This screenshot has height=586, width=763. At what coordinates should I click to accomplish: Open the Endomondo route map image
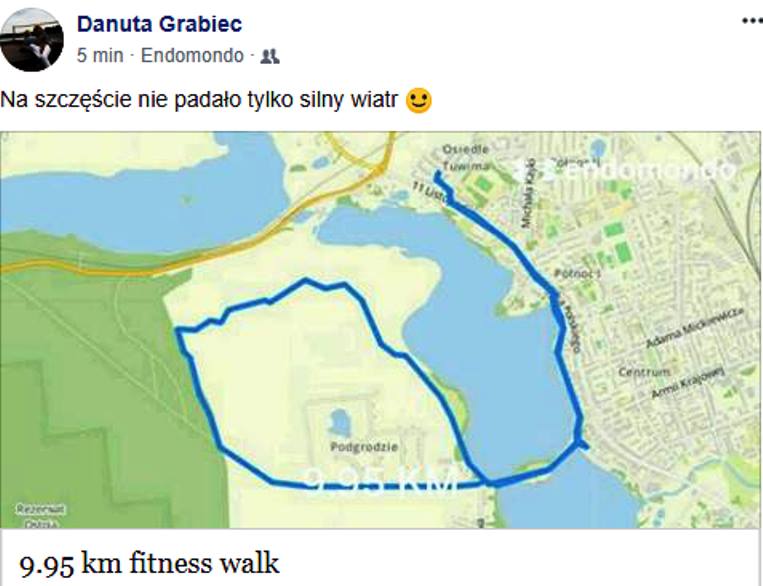click(380, 330)
